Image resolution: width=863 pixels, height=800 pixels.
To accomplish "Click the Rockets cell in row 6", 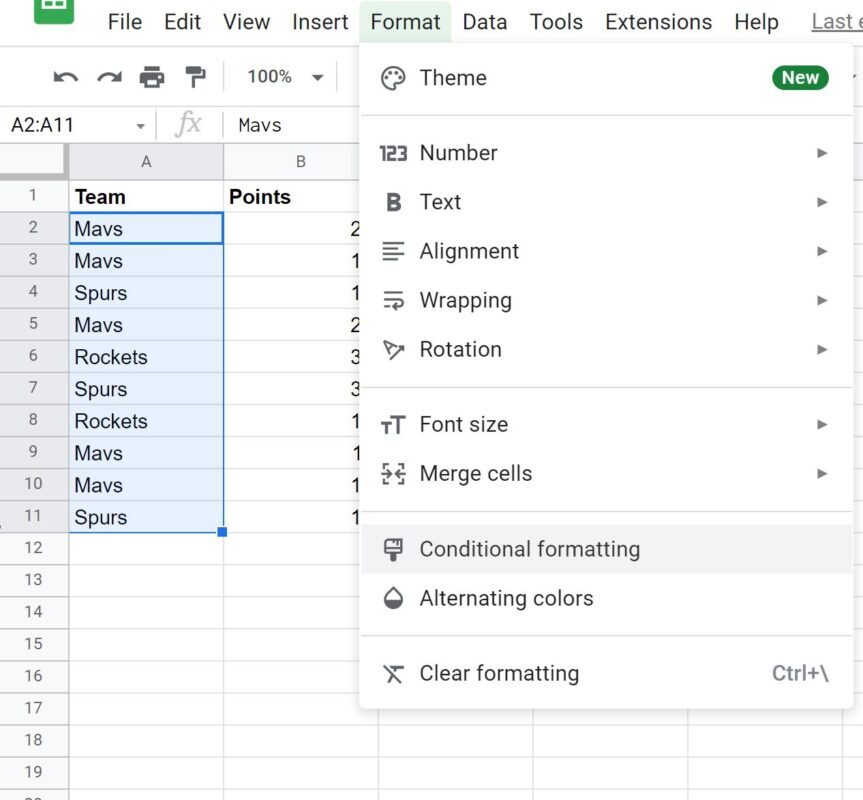I will pyautogui.click(x=146, y=357).
